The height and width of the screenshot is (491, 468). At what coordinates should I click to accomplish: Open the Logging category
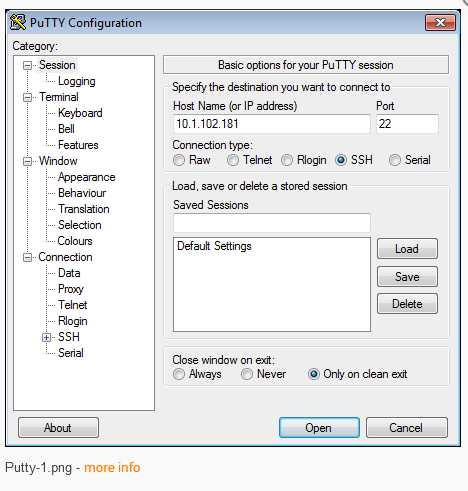click(x=77, y=81)
